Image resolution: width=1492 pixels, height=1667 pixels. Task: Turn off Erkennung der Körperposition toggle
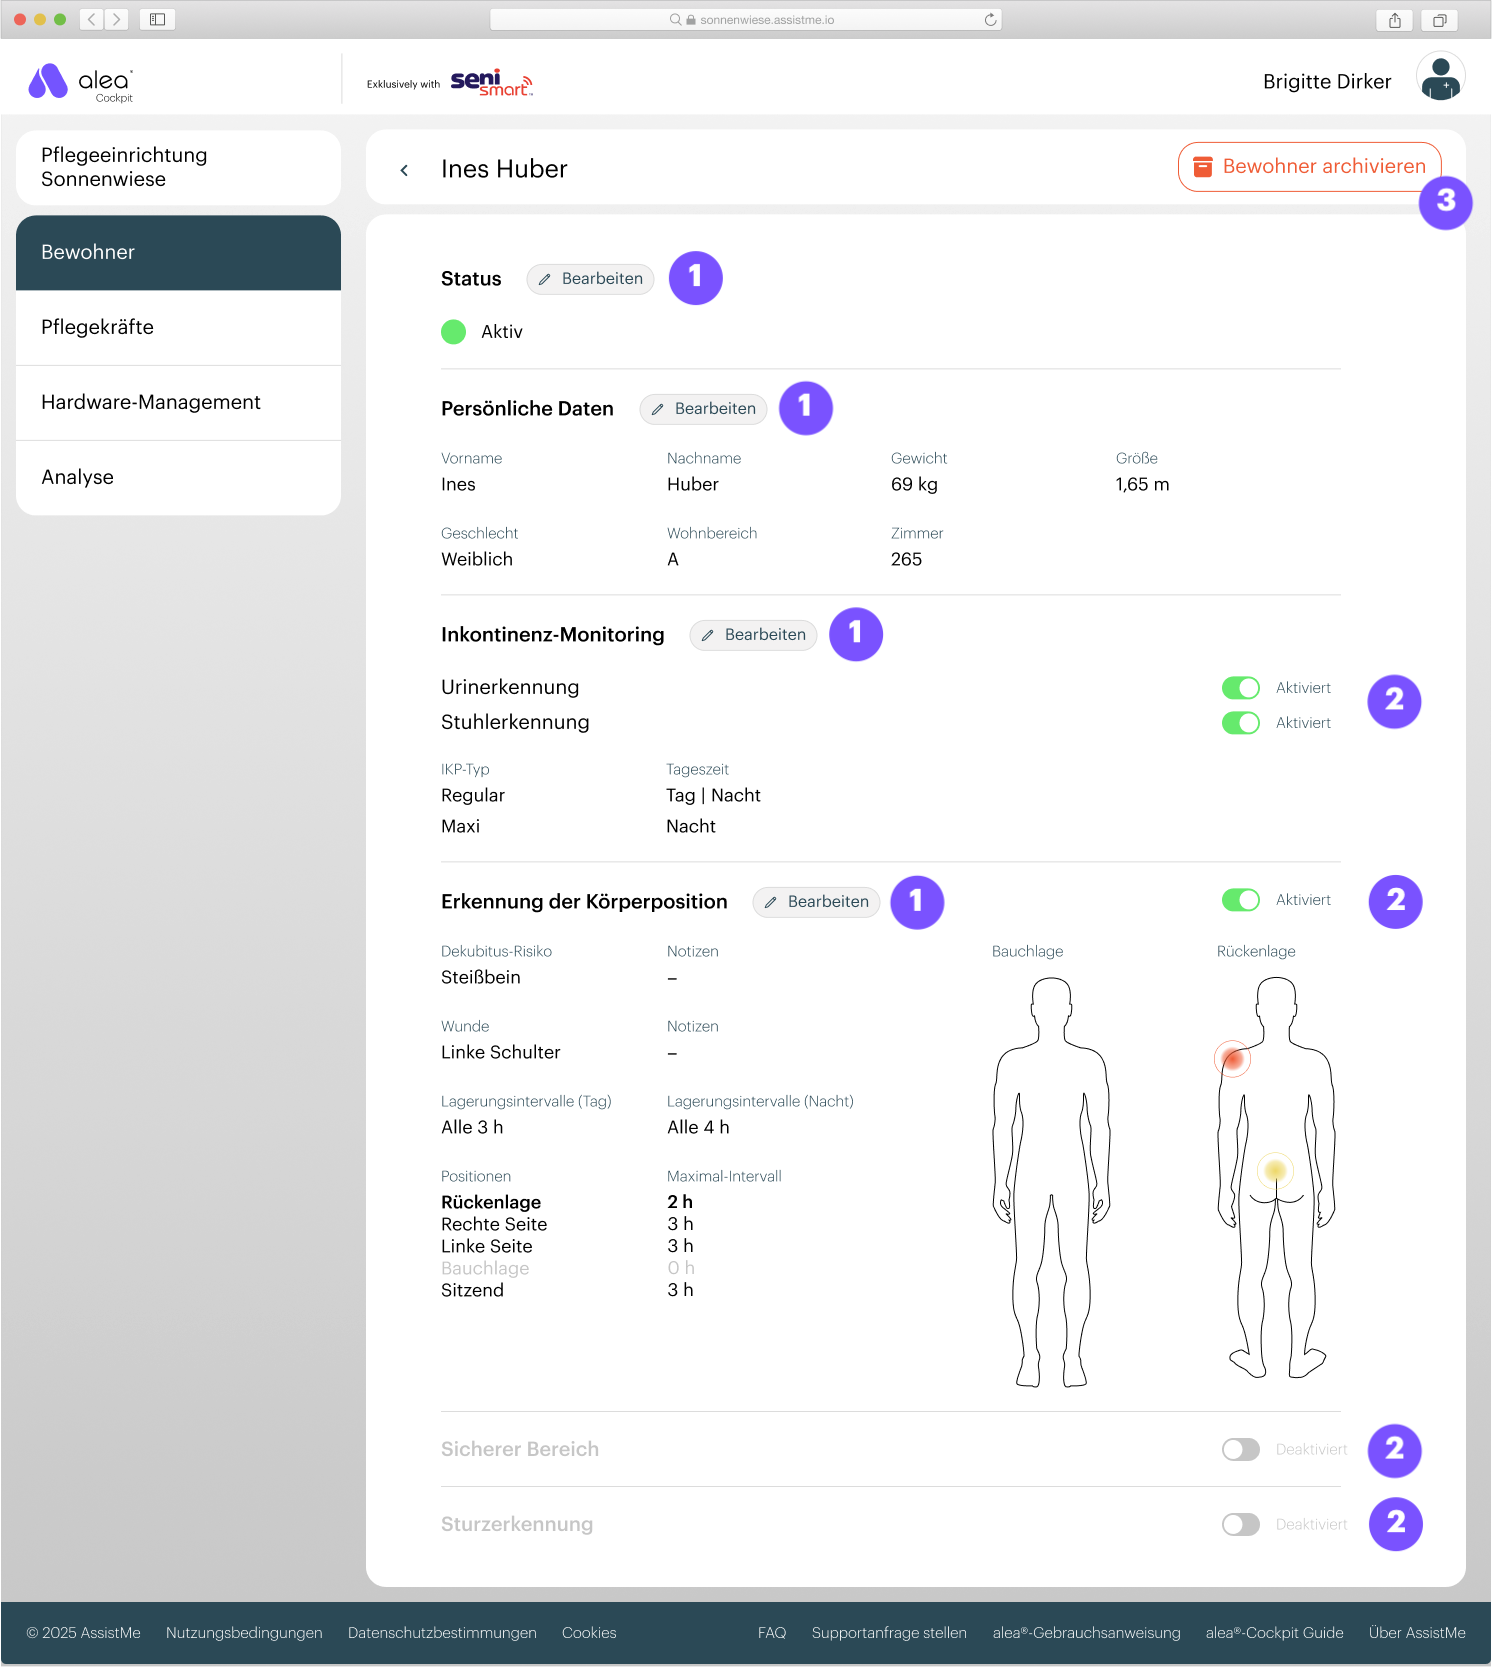point(1240,900)
